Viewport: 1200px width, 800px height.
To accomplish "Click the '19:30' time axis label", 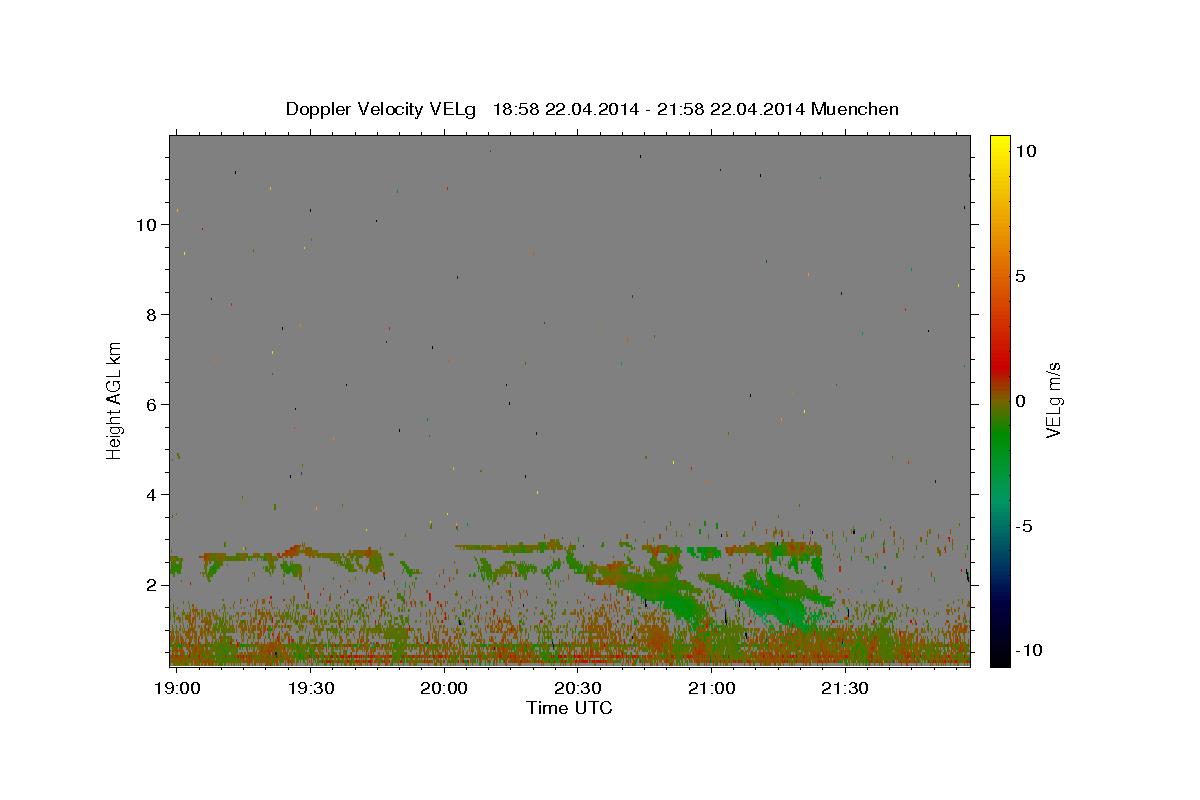I will [x=311, y=688].
